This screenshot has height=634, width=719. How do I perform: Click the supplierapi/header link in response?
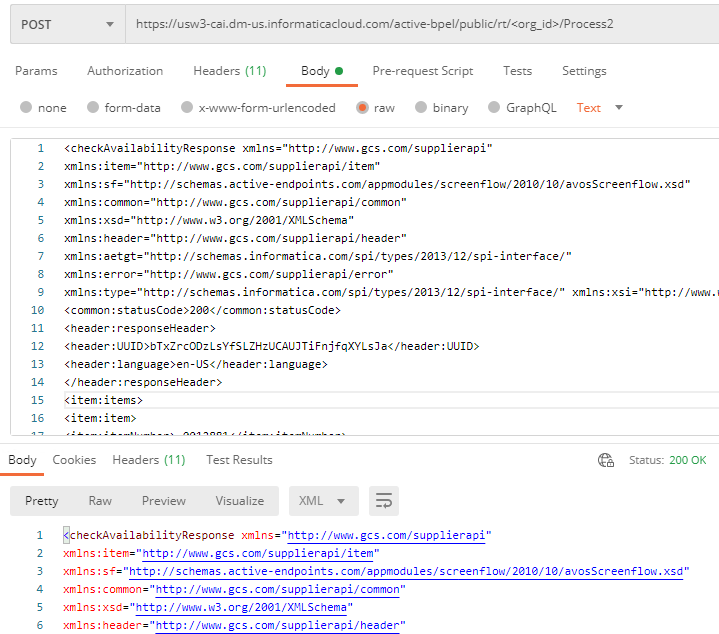tap(277, 625)
